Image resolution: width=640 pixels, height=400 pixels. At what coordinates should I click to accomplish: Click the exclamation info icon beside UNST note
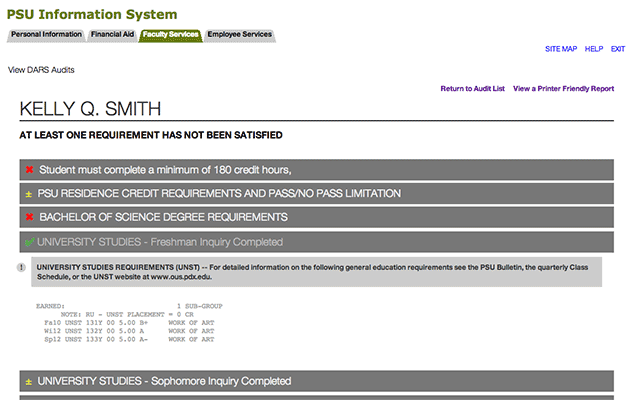point(21,267)
